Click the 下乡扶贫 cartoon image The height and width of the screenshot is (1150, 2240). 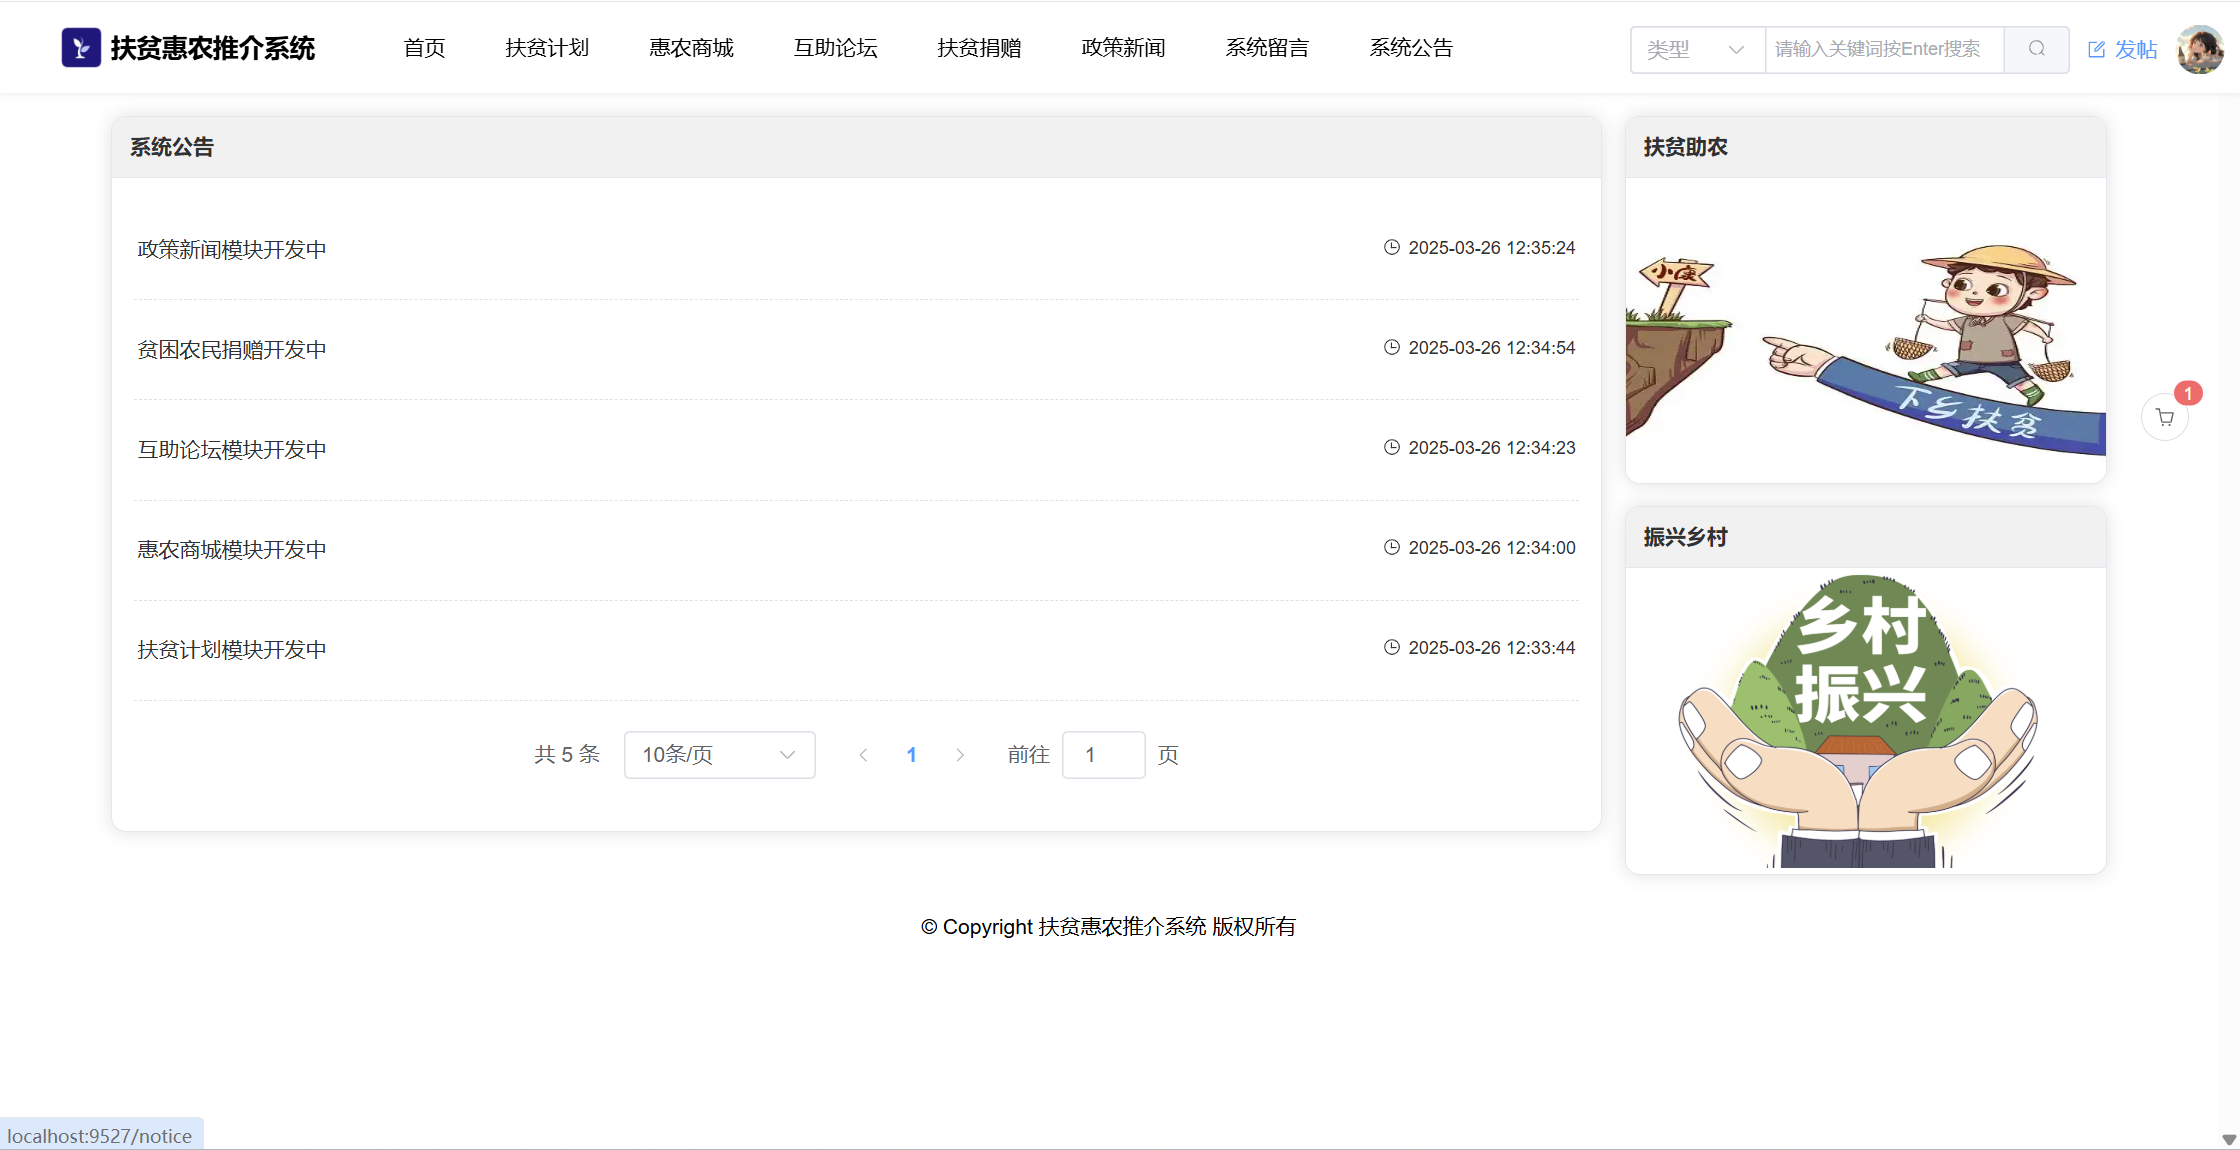pyautogui.click(x=1865, y=330)
